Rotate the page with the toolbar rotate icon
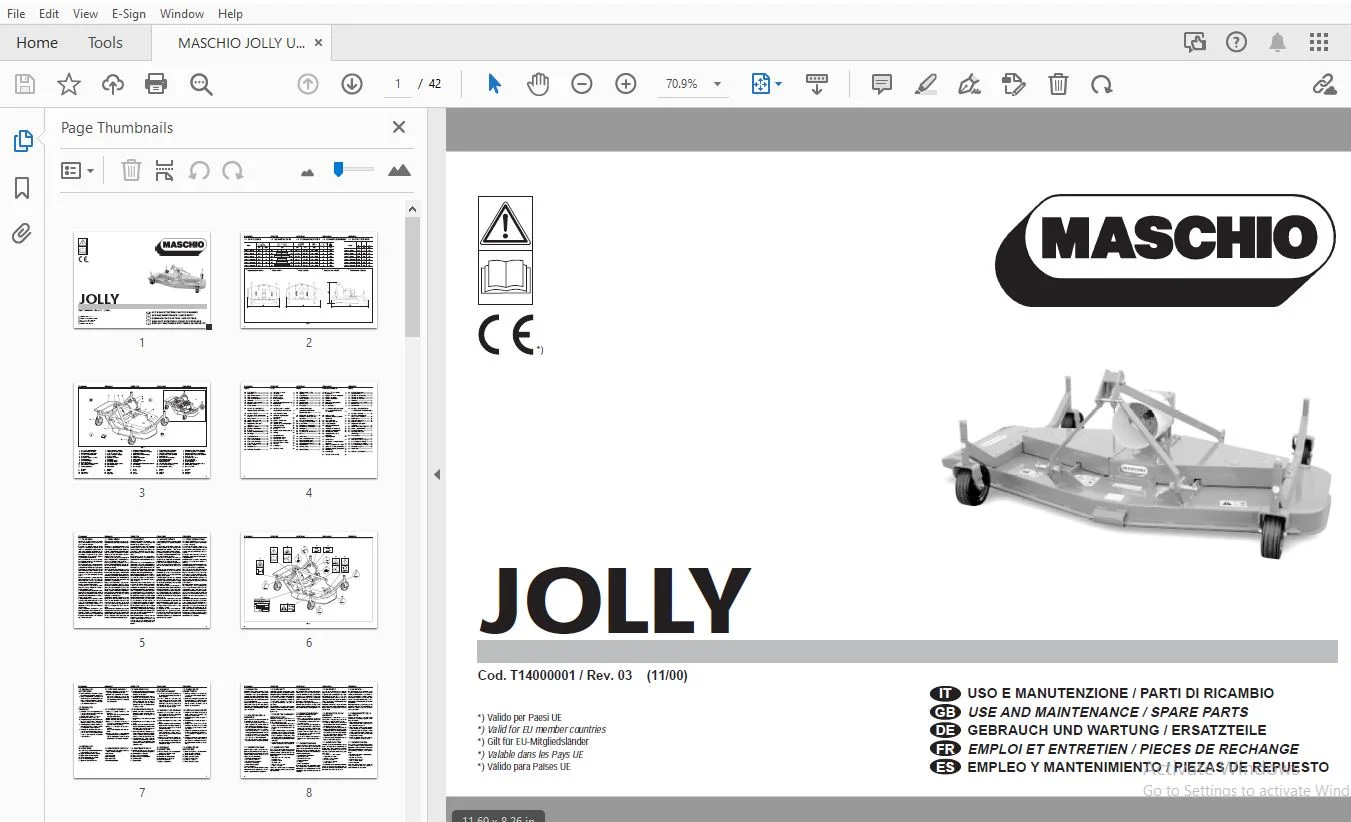The height and width of the screenshot is (822, 1351). [x=1102, y=85]
